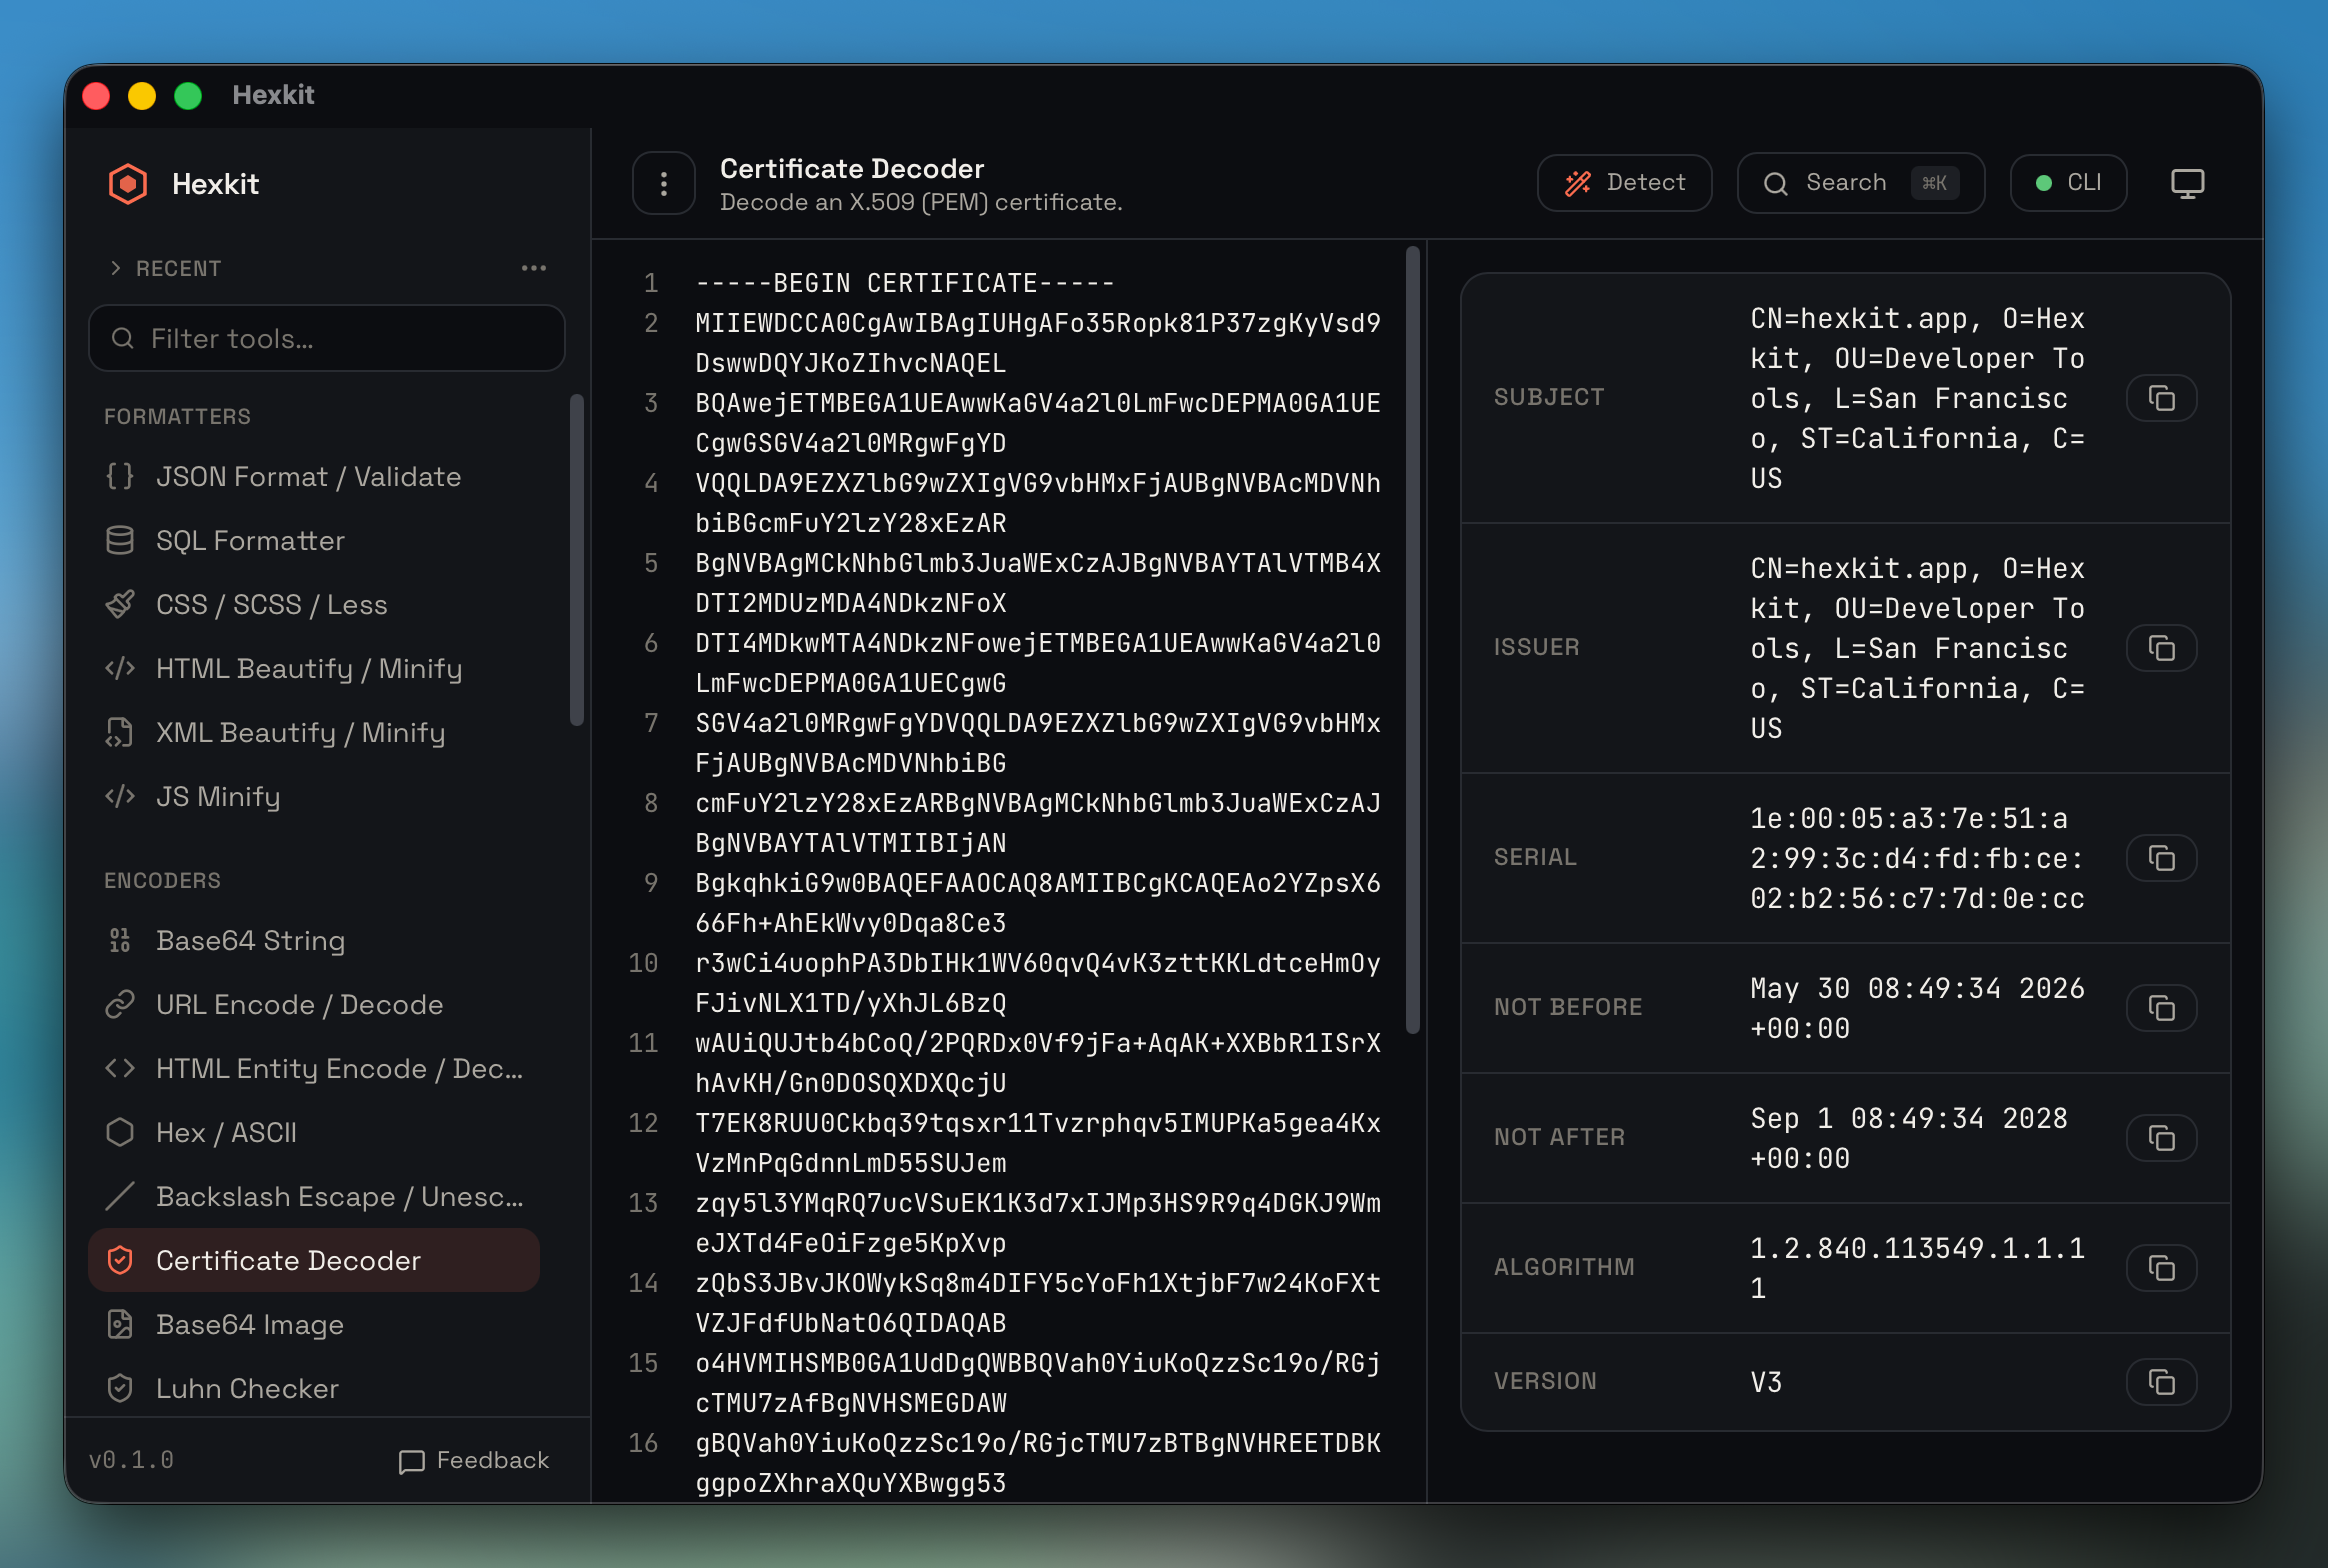The height and width of the screenshot is (1568, 2328).
Task: Copy the ALGORITHM value
Action: coord(2161,1268)
